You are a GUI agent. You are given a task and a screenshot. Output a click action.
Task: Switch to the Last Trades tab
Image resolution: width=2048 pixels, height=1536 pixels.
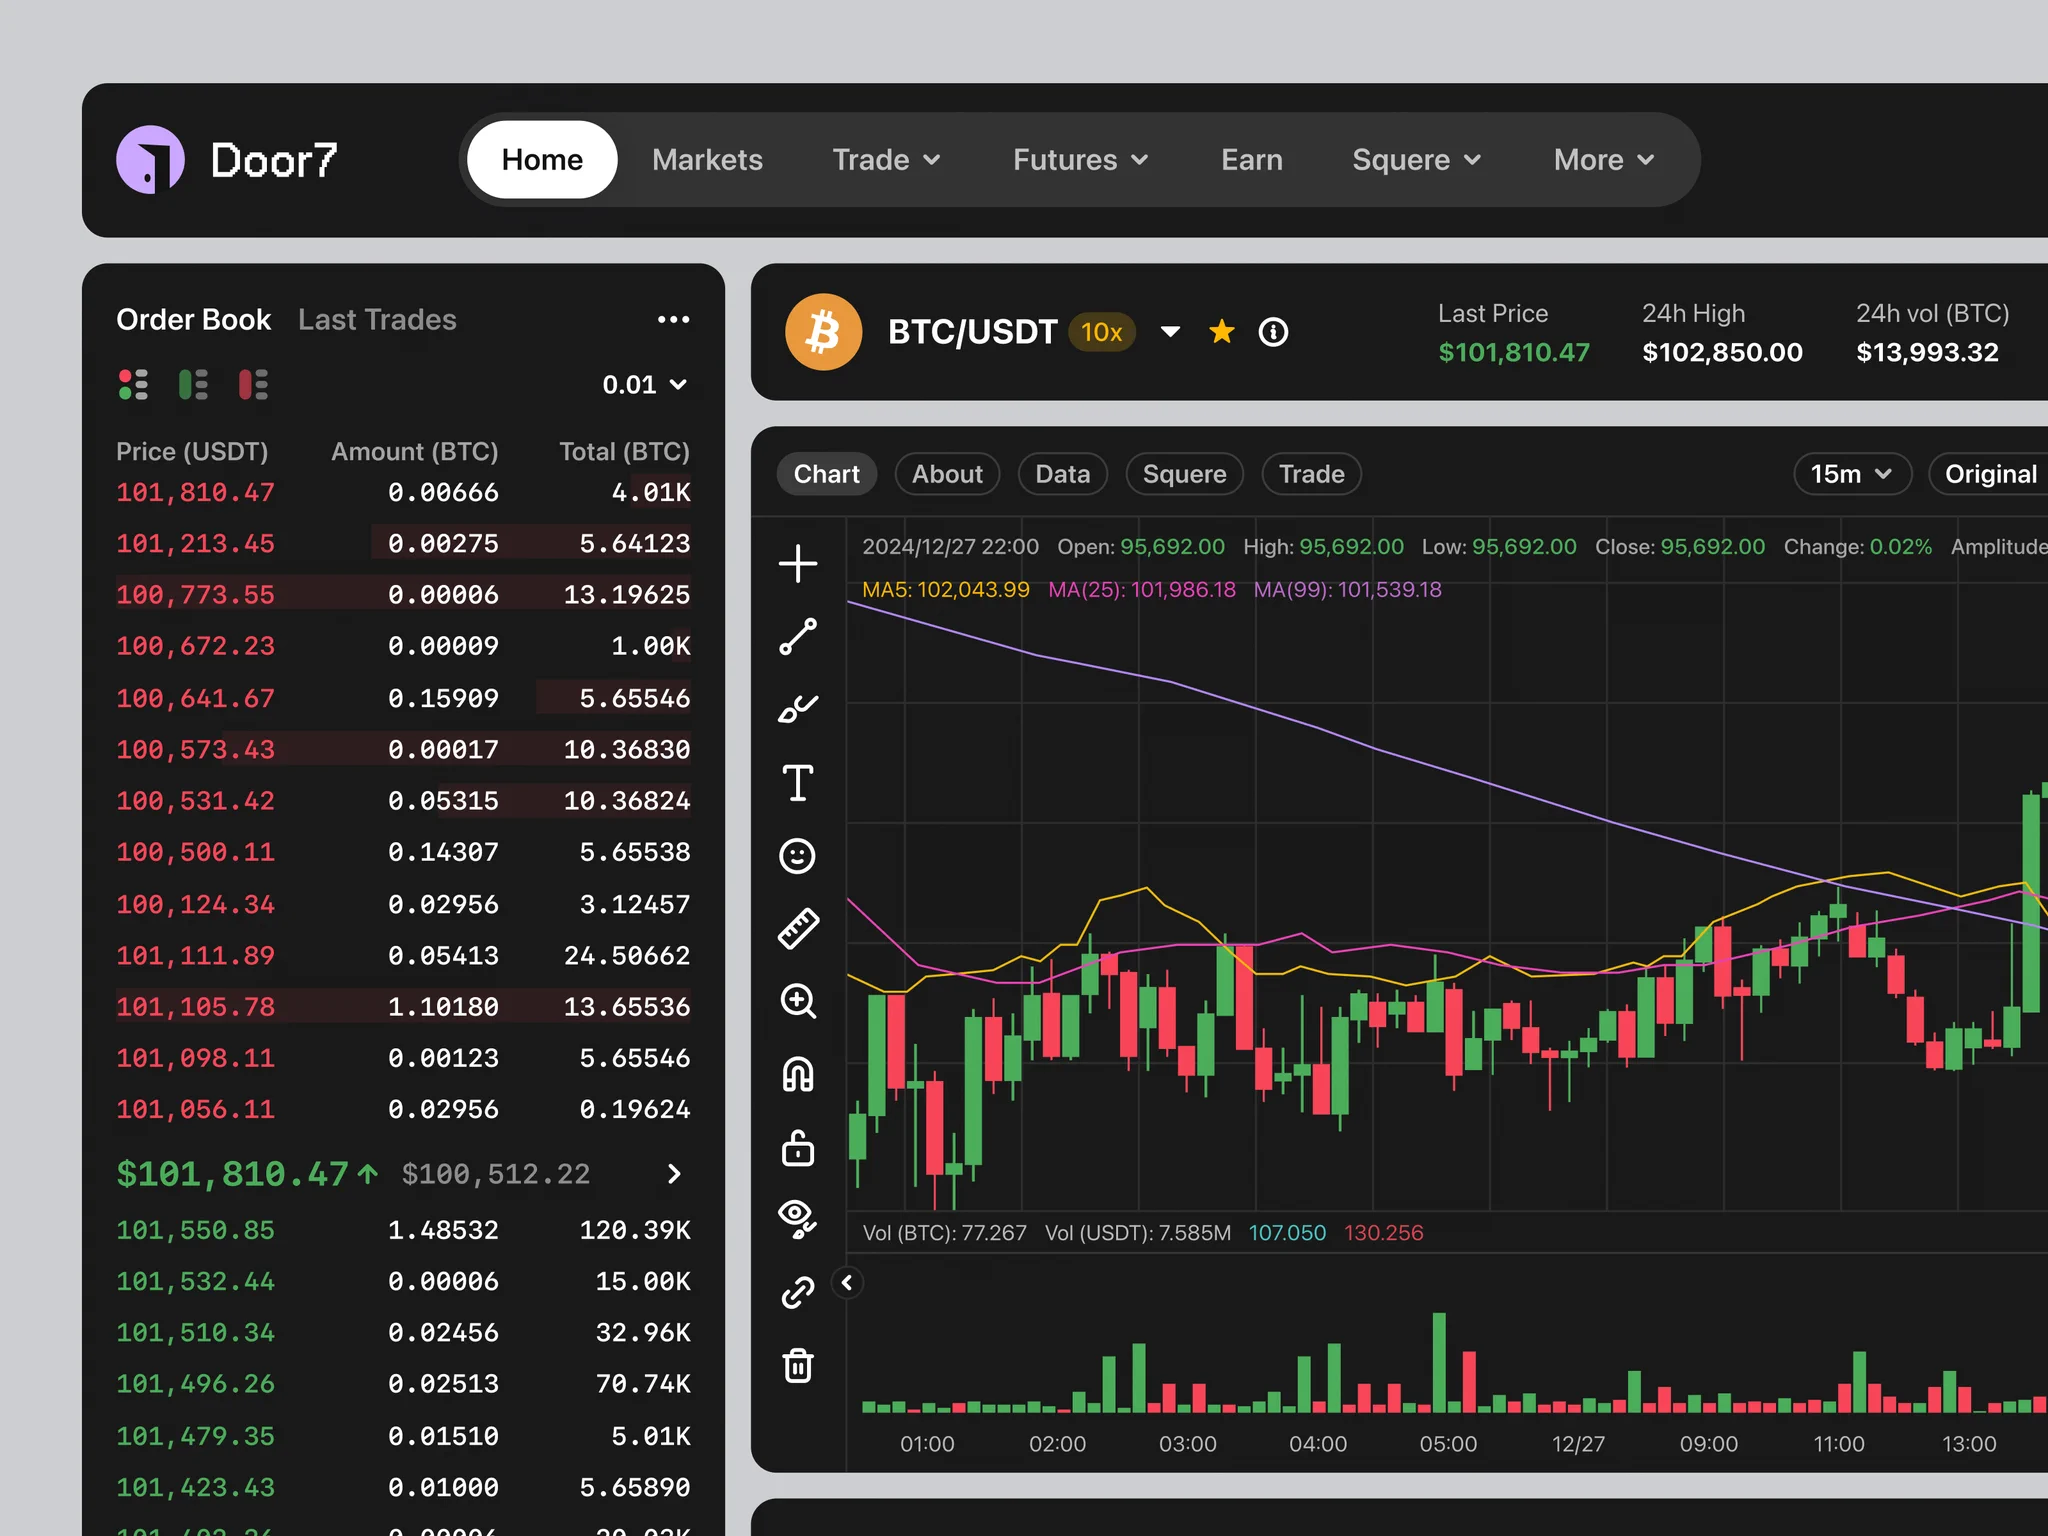[377, 320]
